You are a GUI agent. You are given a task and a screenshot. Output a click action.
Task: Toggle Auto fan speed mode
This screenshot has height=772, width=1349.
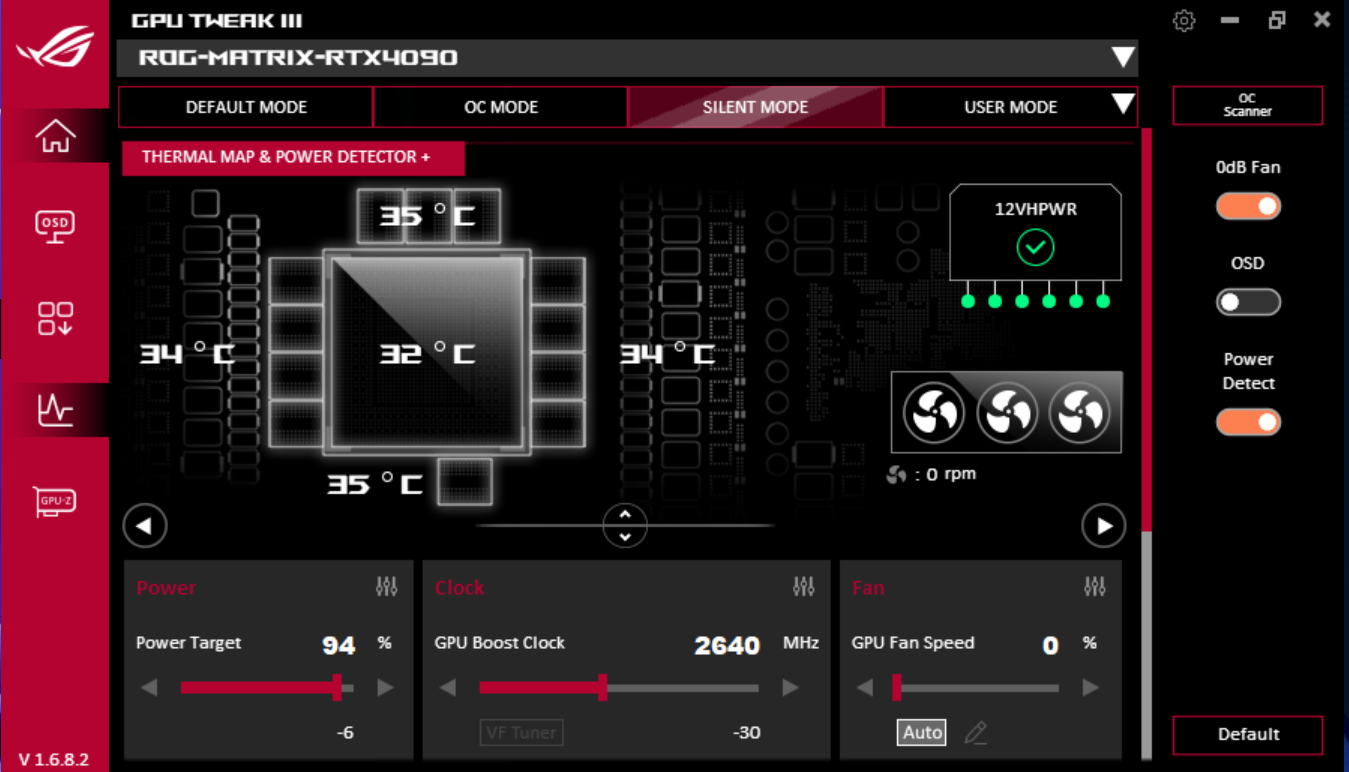pyautogui.click(x=922, y=733)
